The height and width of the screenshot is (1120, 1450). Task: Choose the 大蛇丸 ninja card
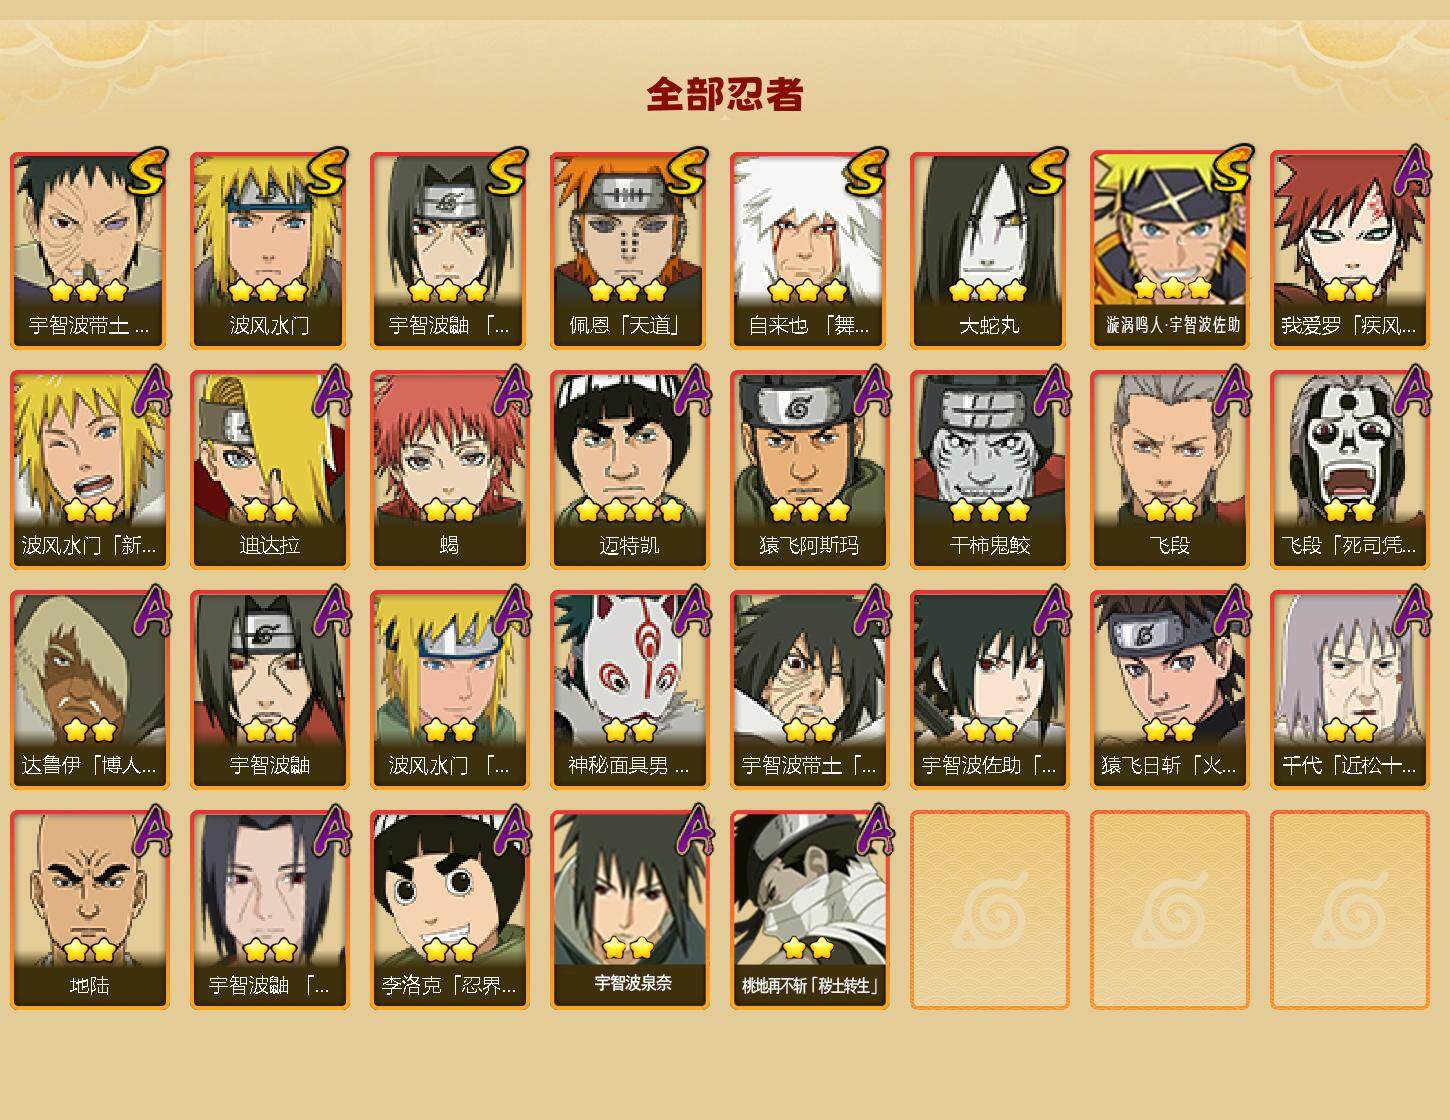tap(989, 250)
